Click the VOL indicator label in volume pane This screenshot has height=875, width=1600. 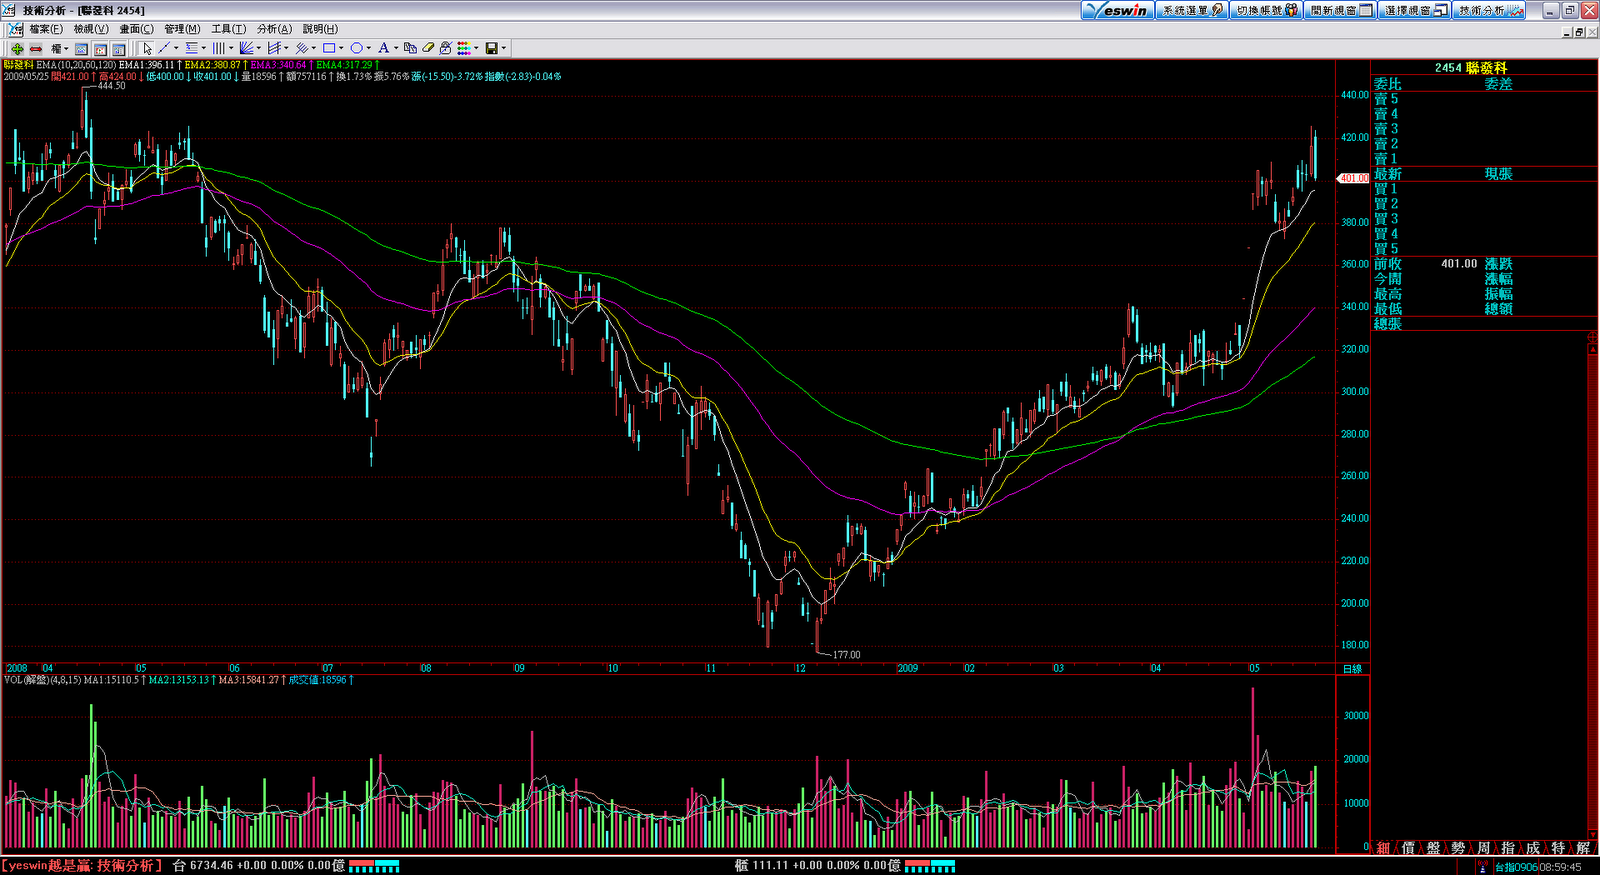click(42, 680)
